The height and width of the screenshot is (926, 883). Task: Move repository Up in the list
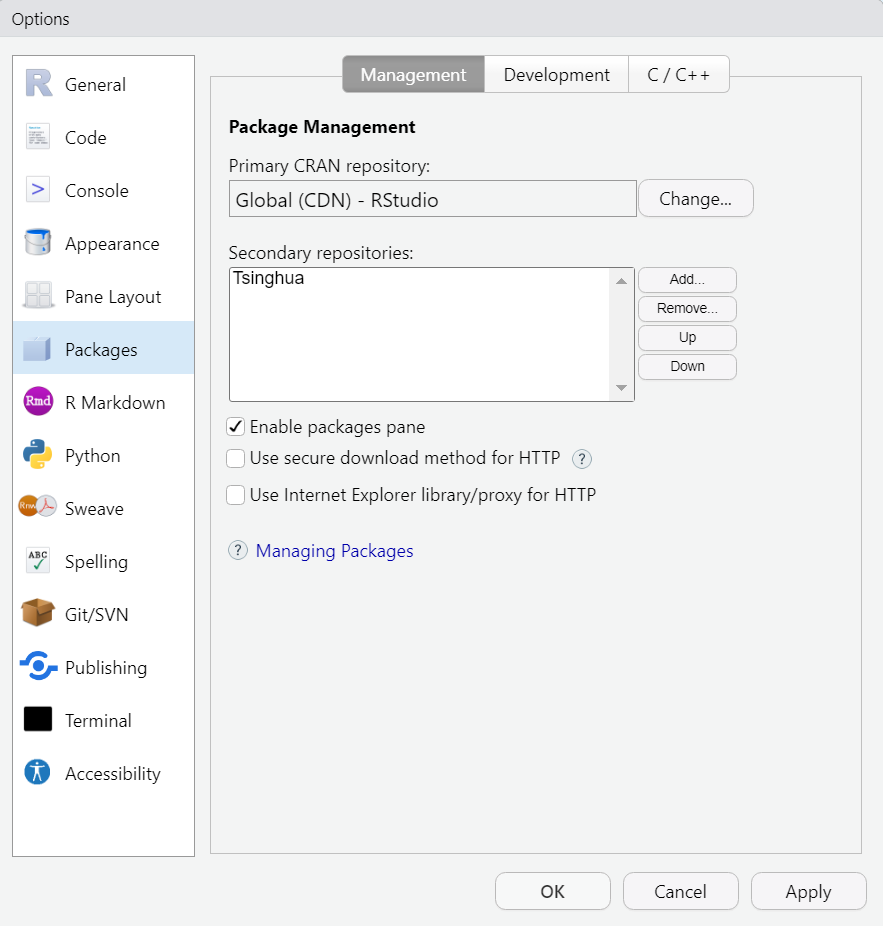pos(687,337)
